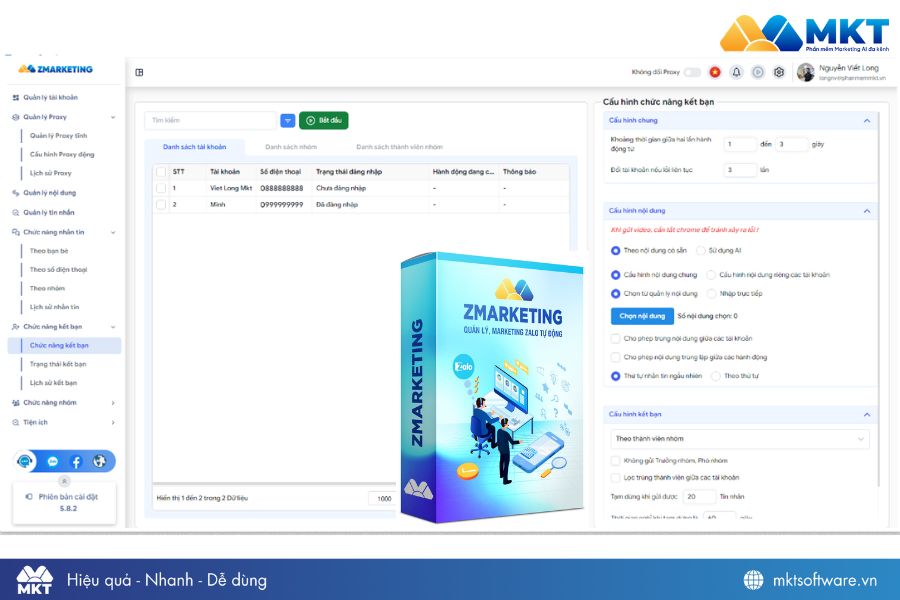Viewport: 900px width, 600px height.
Task: Collapse Chức năng kết bạn parent menu chevron
Action: (x=113, y=327)
